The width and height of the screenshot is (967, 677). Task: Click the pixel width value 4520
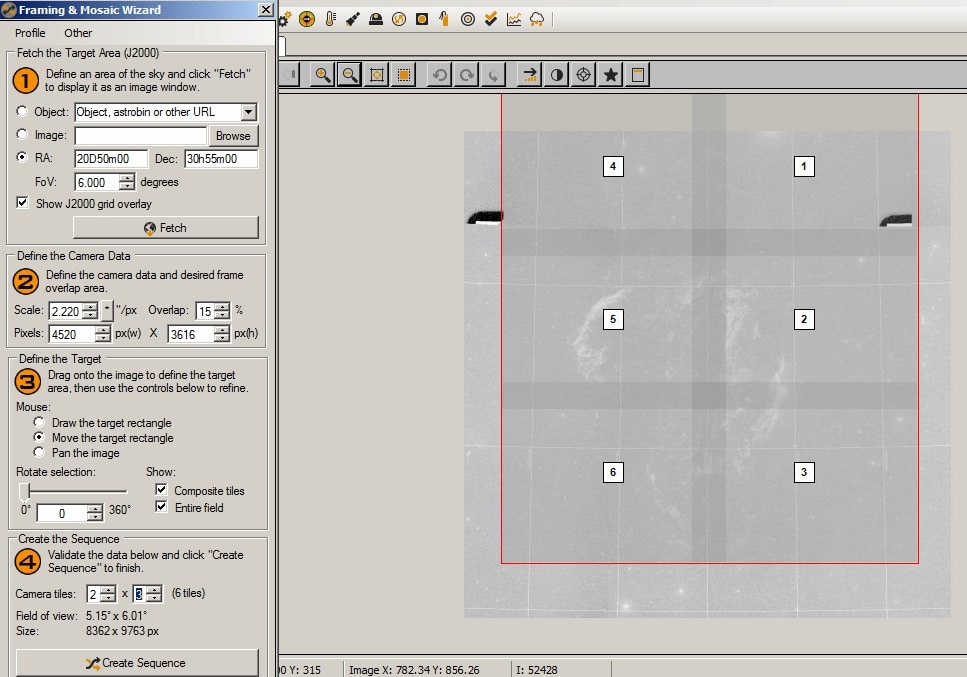click(x=64, y=334)
